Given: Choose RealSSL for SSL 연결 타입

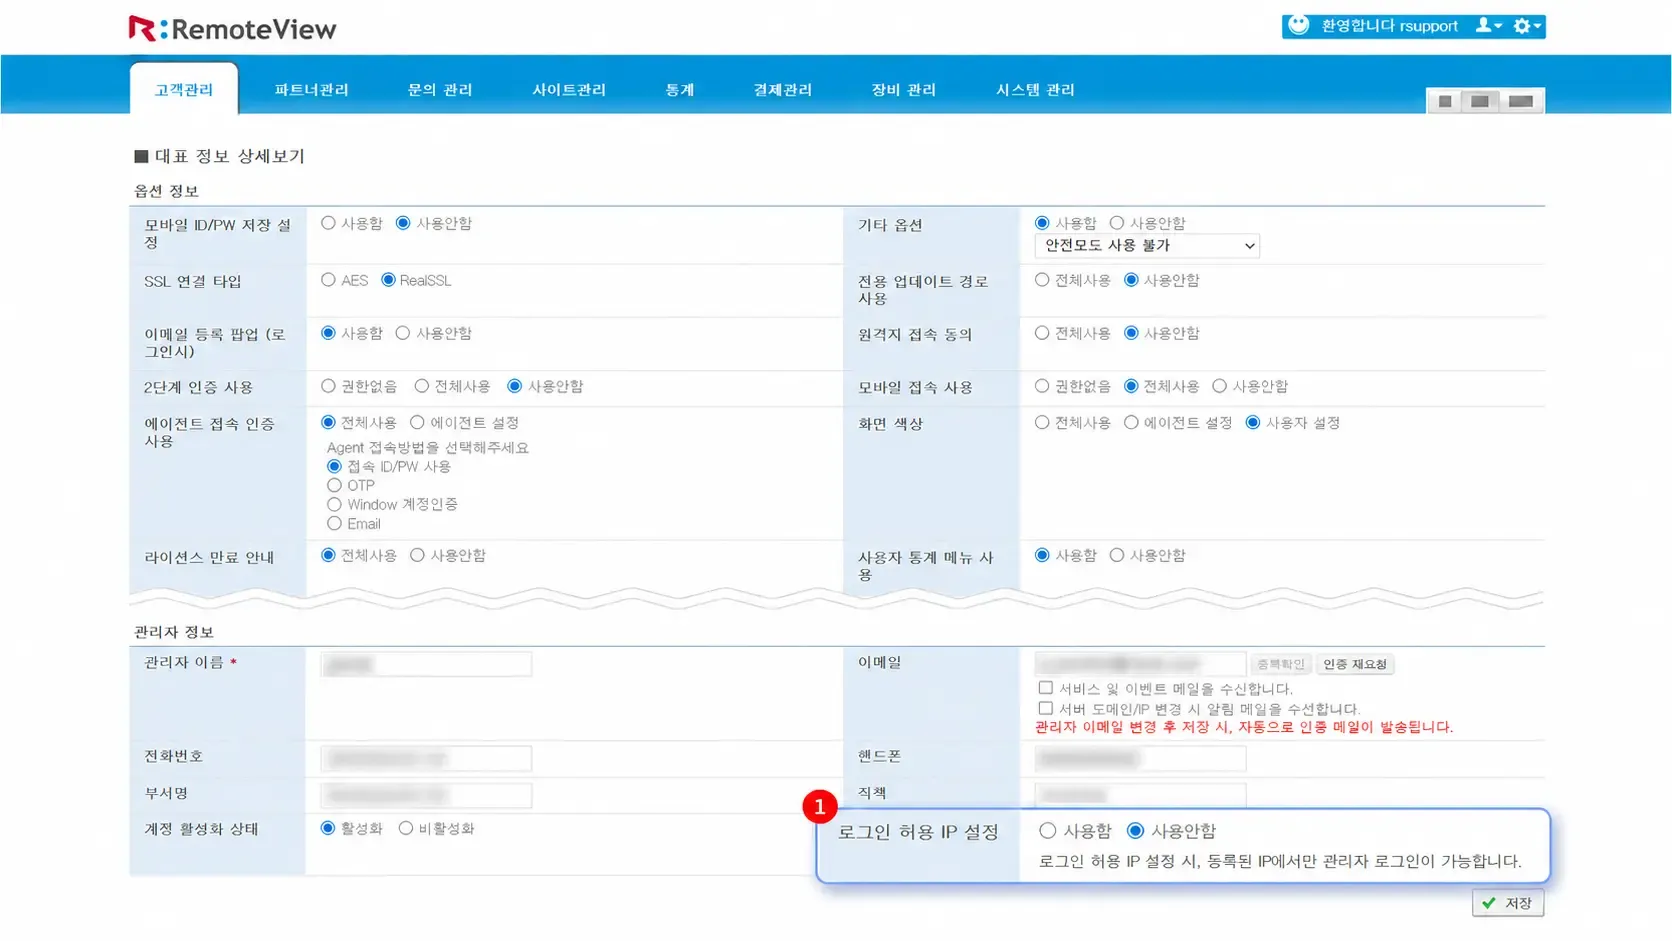Looking at the screenshot, I should (x=388, y=280).
